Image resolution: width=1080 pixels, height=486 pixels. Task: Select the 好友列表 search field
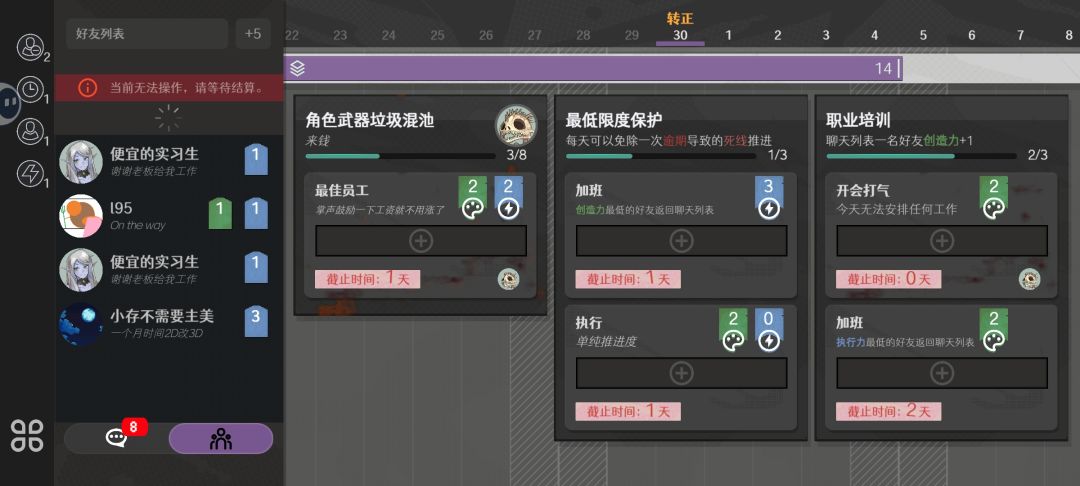147,34
